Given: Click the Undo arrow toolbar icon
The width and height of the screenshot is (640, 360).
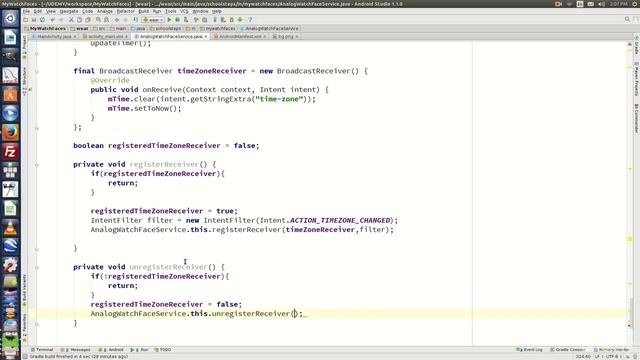Looking at the screenshot, I should point(53,20).
